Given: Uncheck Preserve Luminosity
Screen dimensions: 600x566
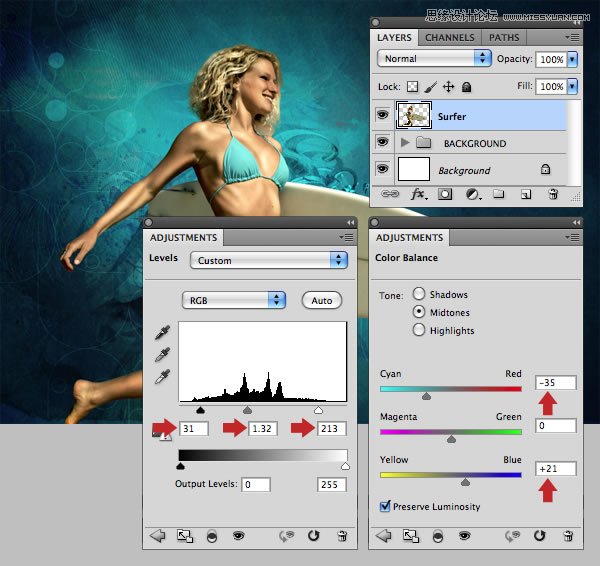Looking at the screenshot, I should pyautogui.click(x=385, y=506).
